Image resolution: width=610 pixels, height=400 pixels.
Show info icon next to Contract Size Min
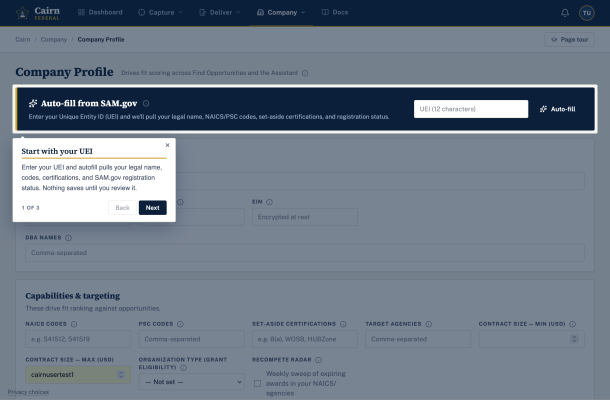click(572, 324)
